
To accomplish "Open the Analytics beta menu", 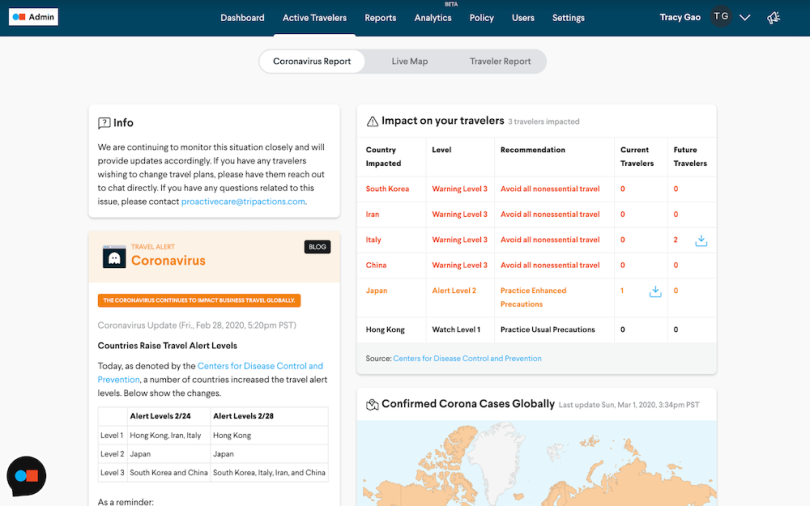I will click(433, 18).
